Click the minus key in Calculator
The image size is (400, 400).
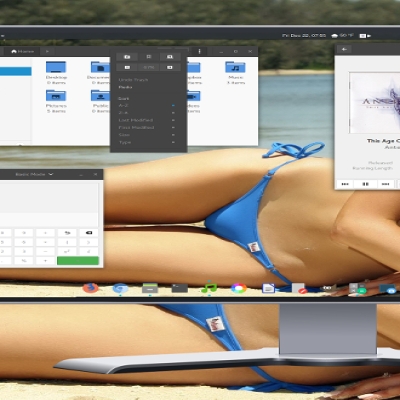point(45,251)
